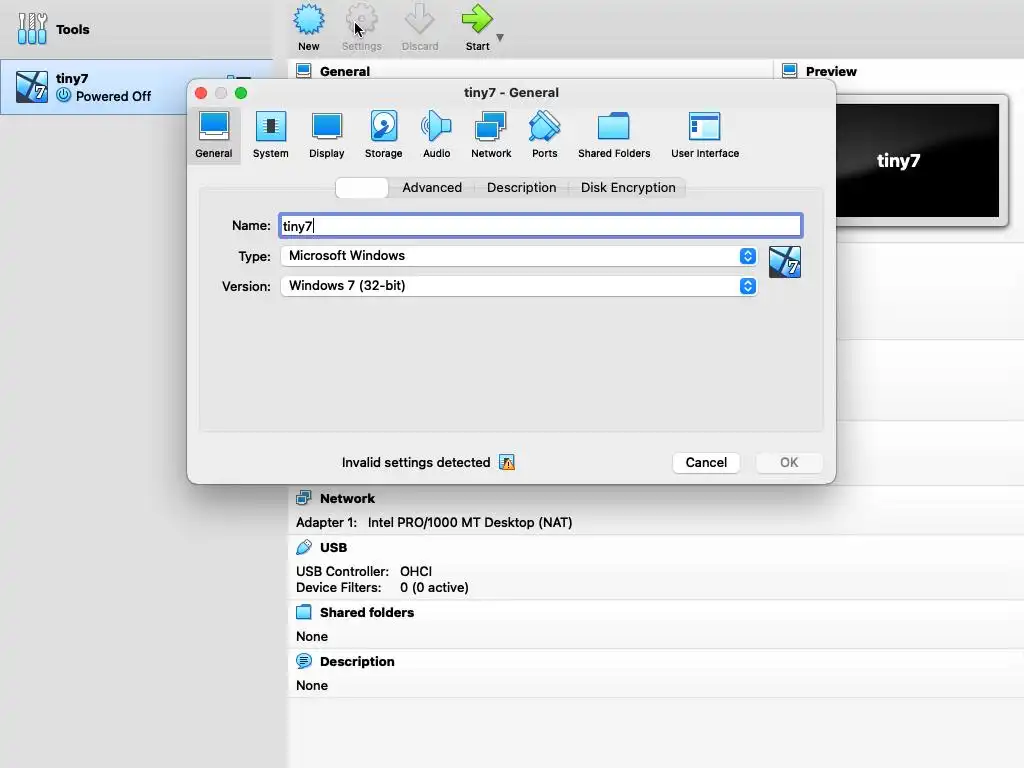Open the General settings category icon
This screenshot has height=768, width=1024.
(214, 135)
